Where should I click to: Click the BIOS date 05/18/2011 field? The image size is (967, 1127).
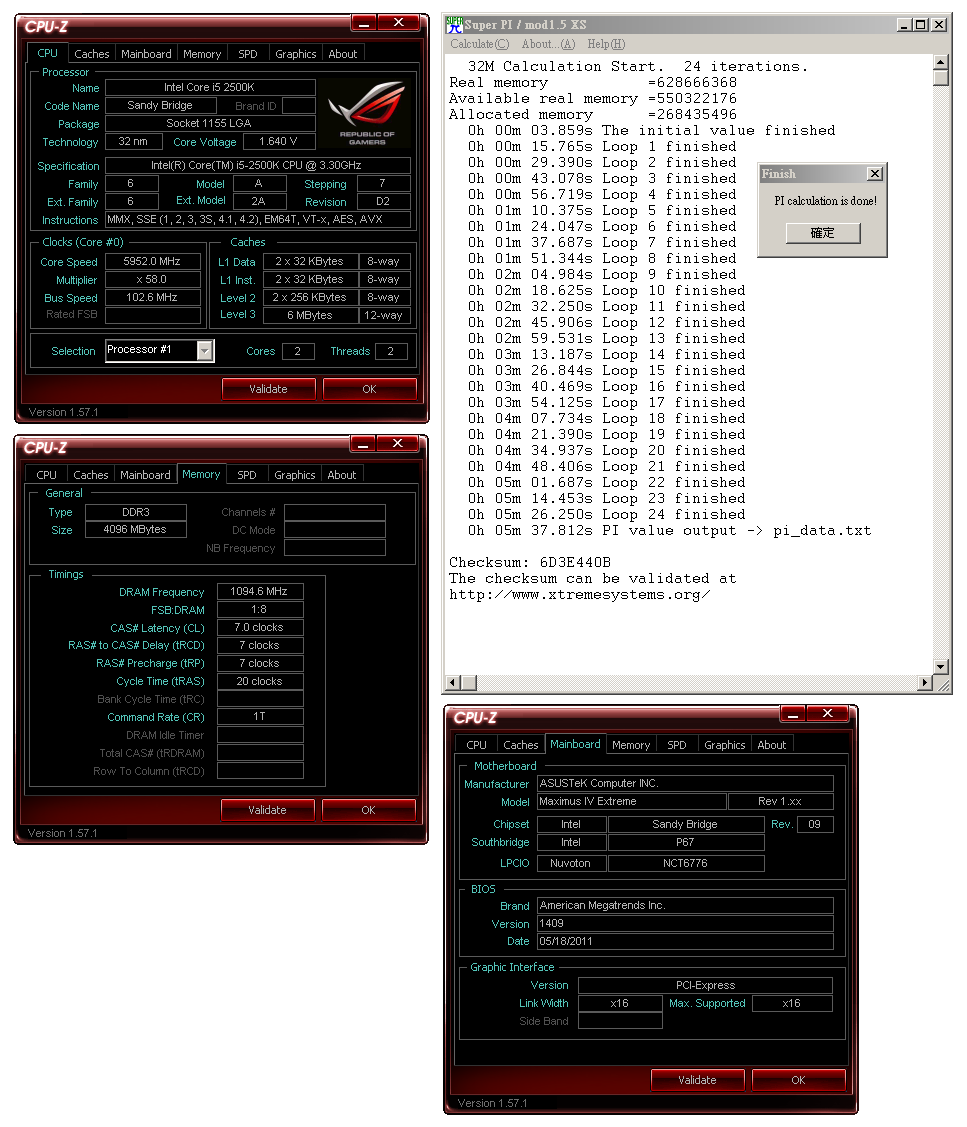pyautogui.click(x=685, y=942)
